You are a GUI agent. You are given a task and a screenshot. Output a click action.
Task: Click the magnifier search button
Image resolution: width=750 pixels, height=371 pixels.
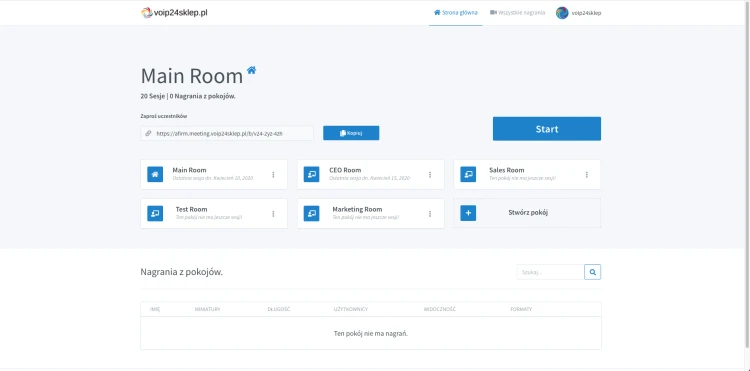pos(593,272)
